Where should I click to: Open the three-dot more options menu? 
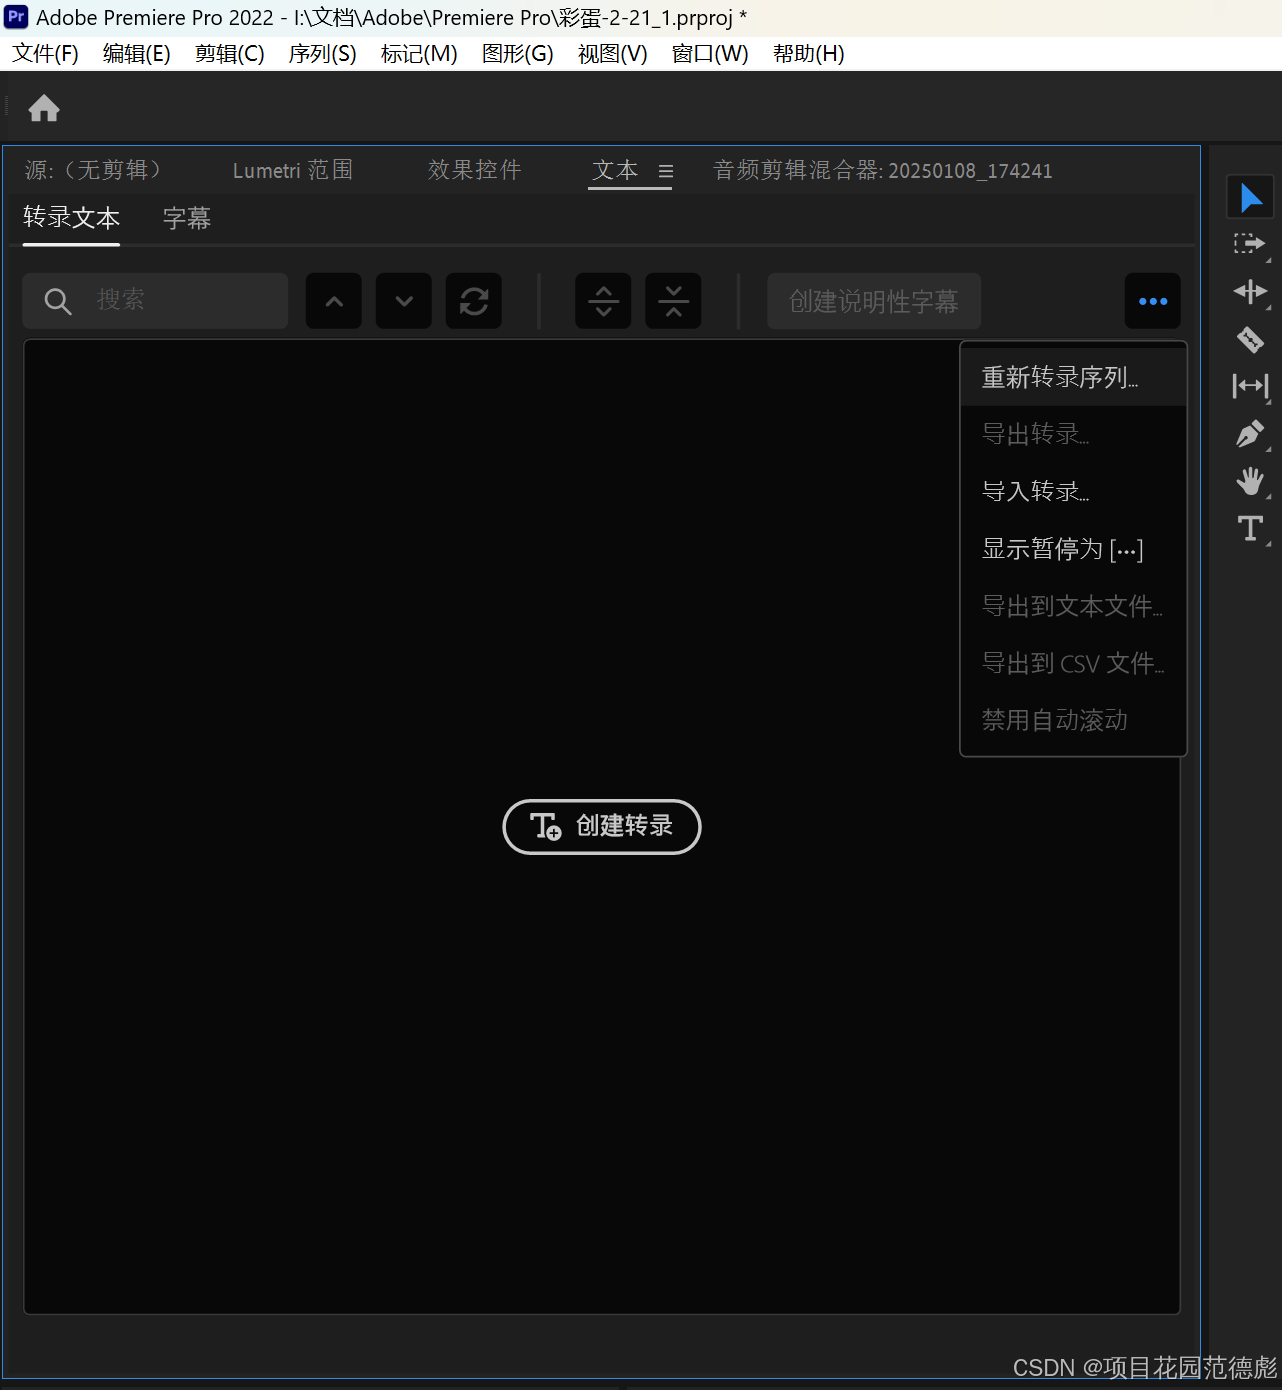click(1153, 301)
